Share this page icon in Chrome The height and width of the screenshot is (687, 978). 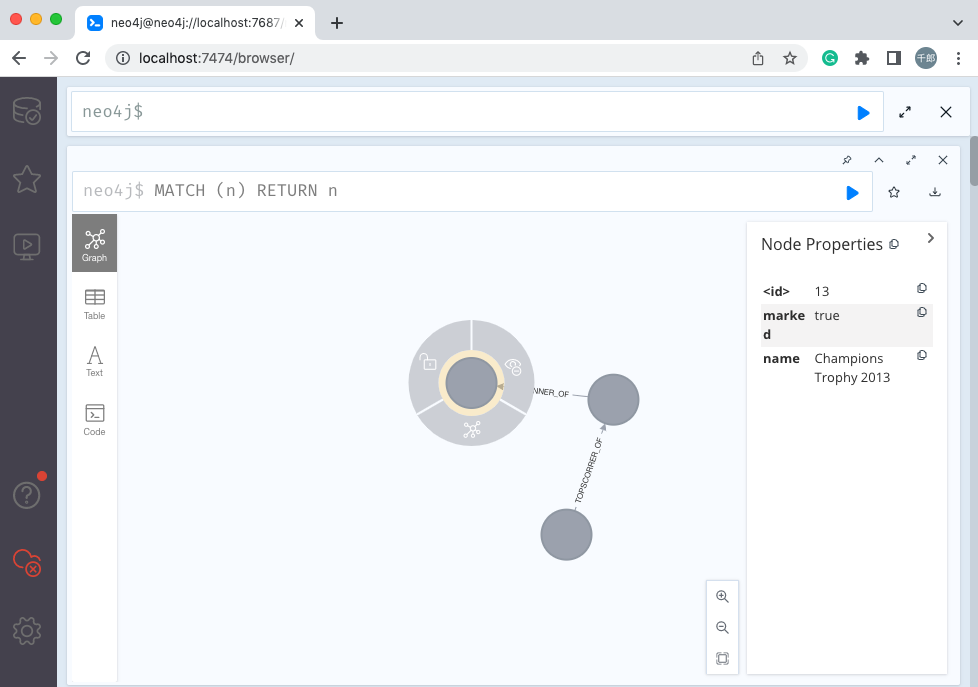tap(758, 58)
